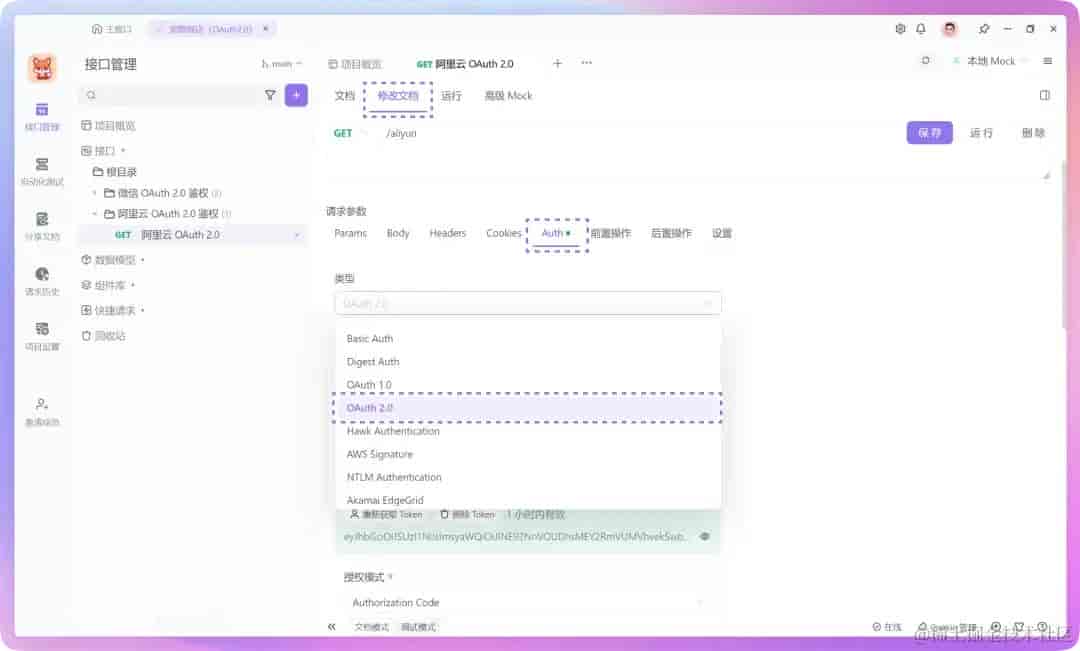Click the hamburger menu beside 本地 Mock
The width and height of the screenshot is (1080, 651).
(1048, 61)
